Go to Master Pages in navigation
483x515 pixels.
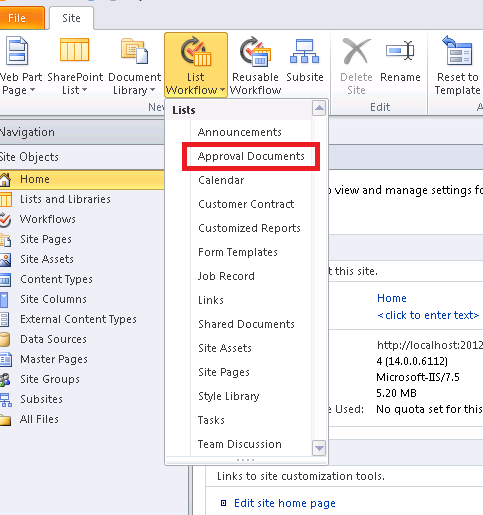pyautogui.click(x=54, y=360)
